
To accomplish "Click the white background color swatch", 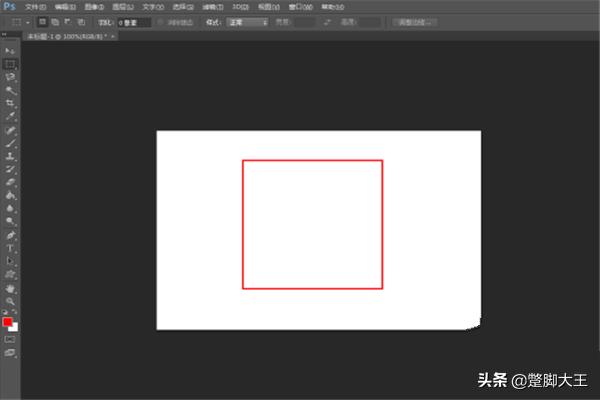I will click(x=15, y=328).
